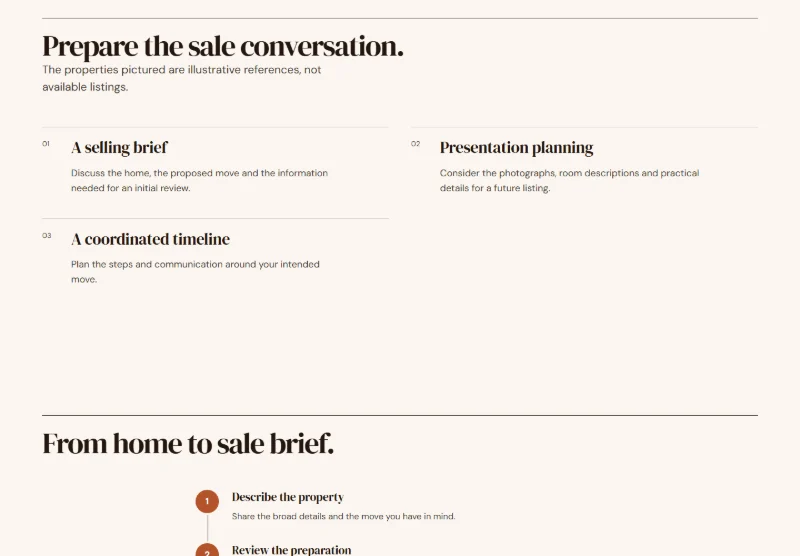Click 'Prepare the sale conversation.' heading
Viewport: 800px width, 556px height.
(x=223, y=46)
